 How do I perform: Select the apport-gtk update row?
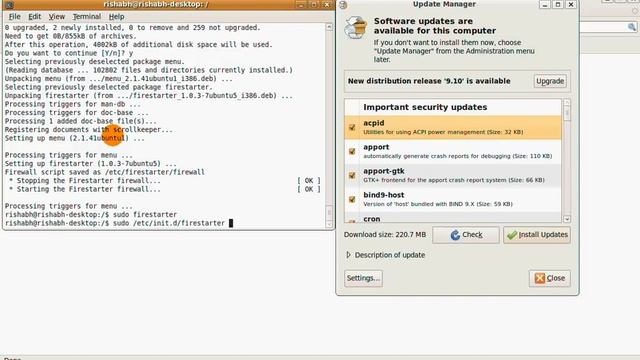point(453,176)
